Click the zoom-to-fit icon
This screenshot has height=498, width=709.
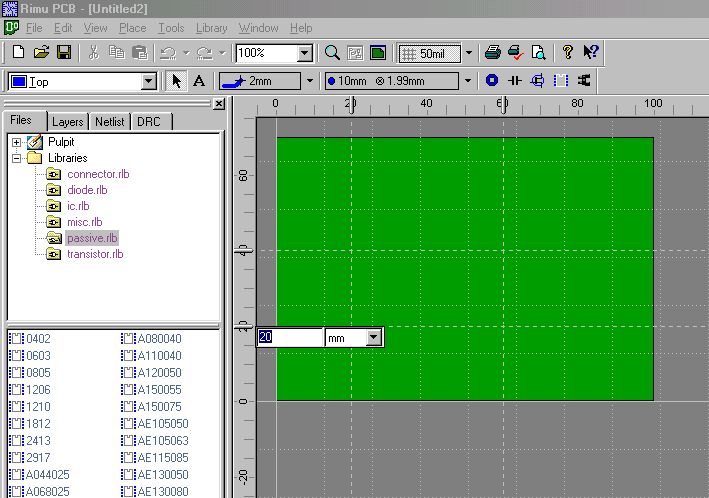(355, 53)
